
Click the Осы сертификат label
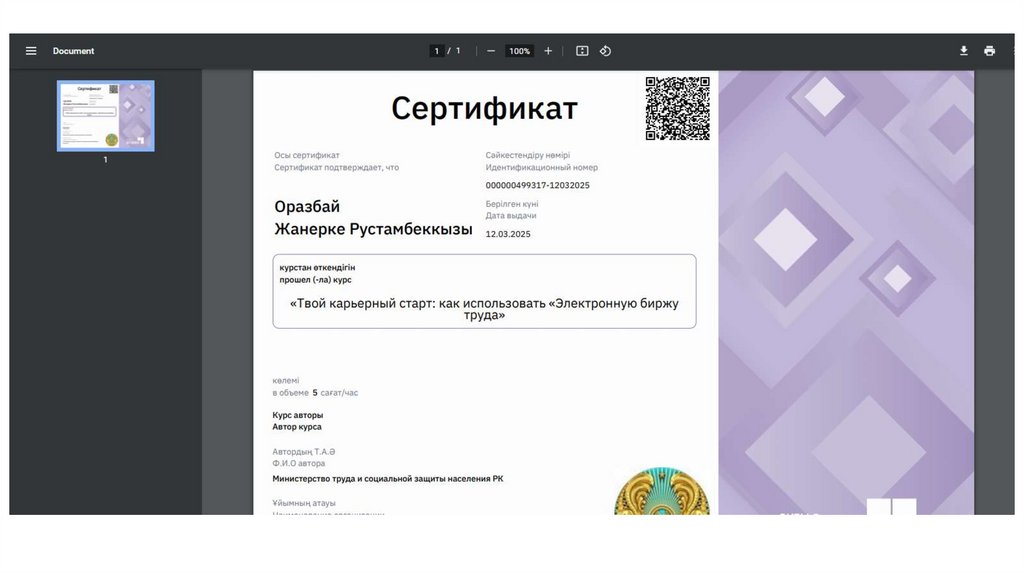coord(307,155)
